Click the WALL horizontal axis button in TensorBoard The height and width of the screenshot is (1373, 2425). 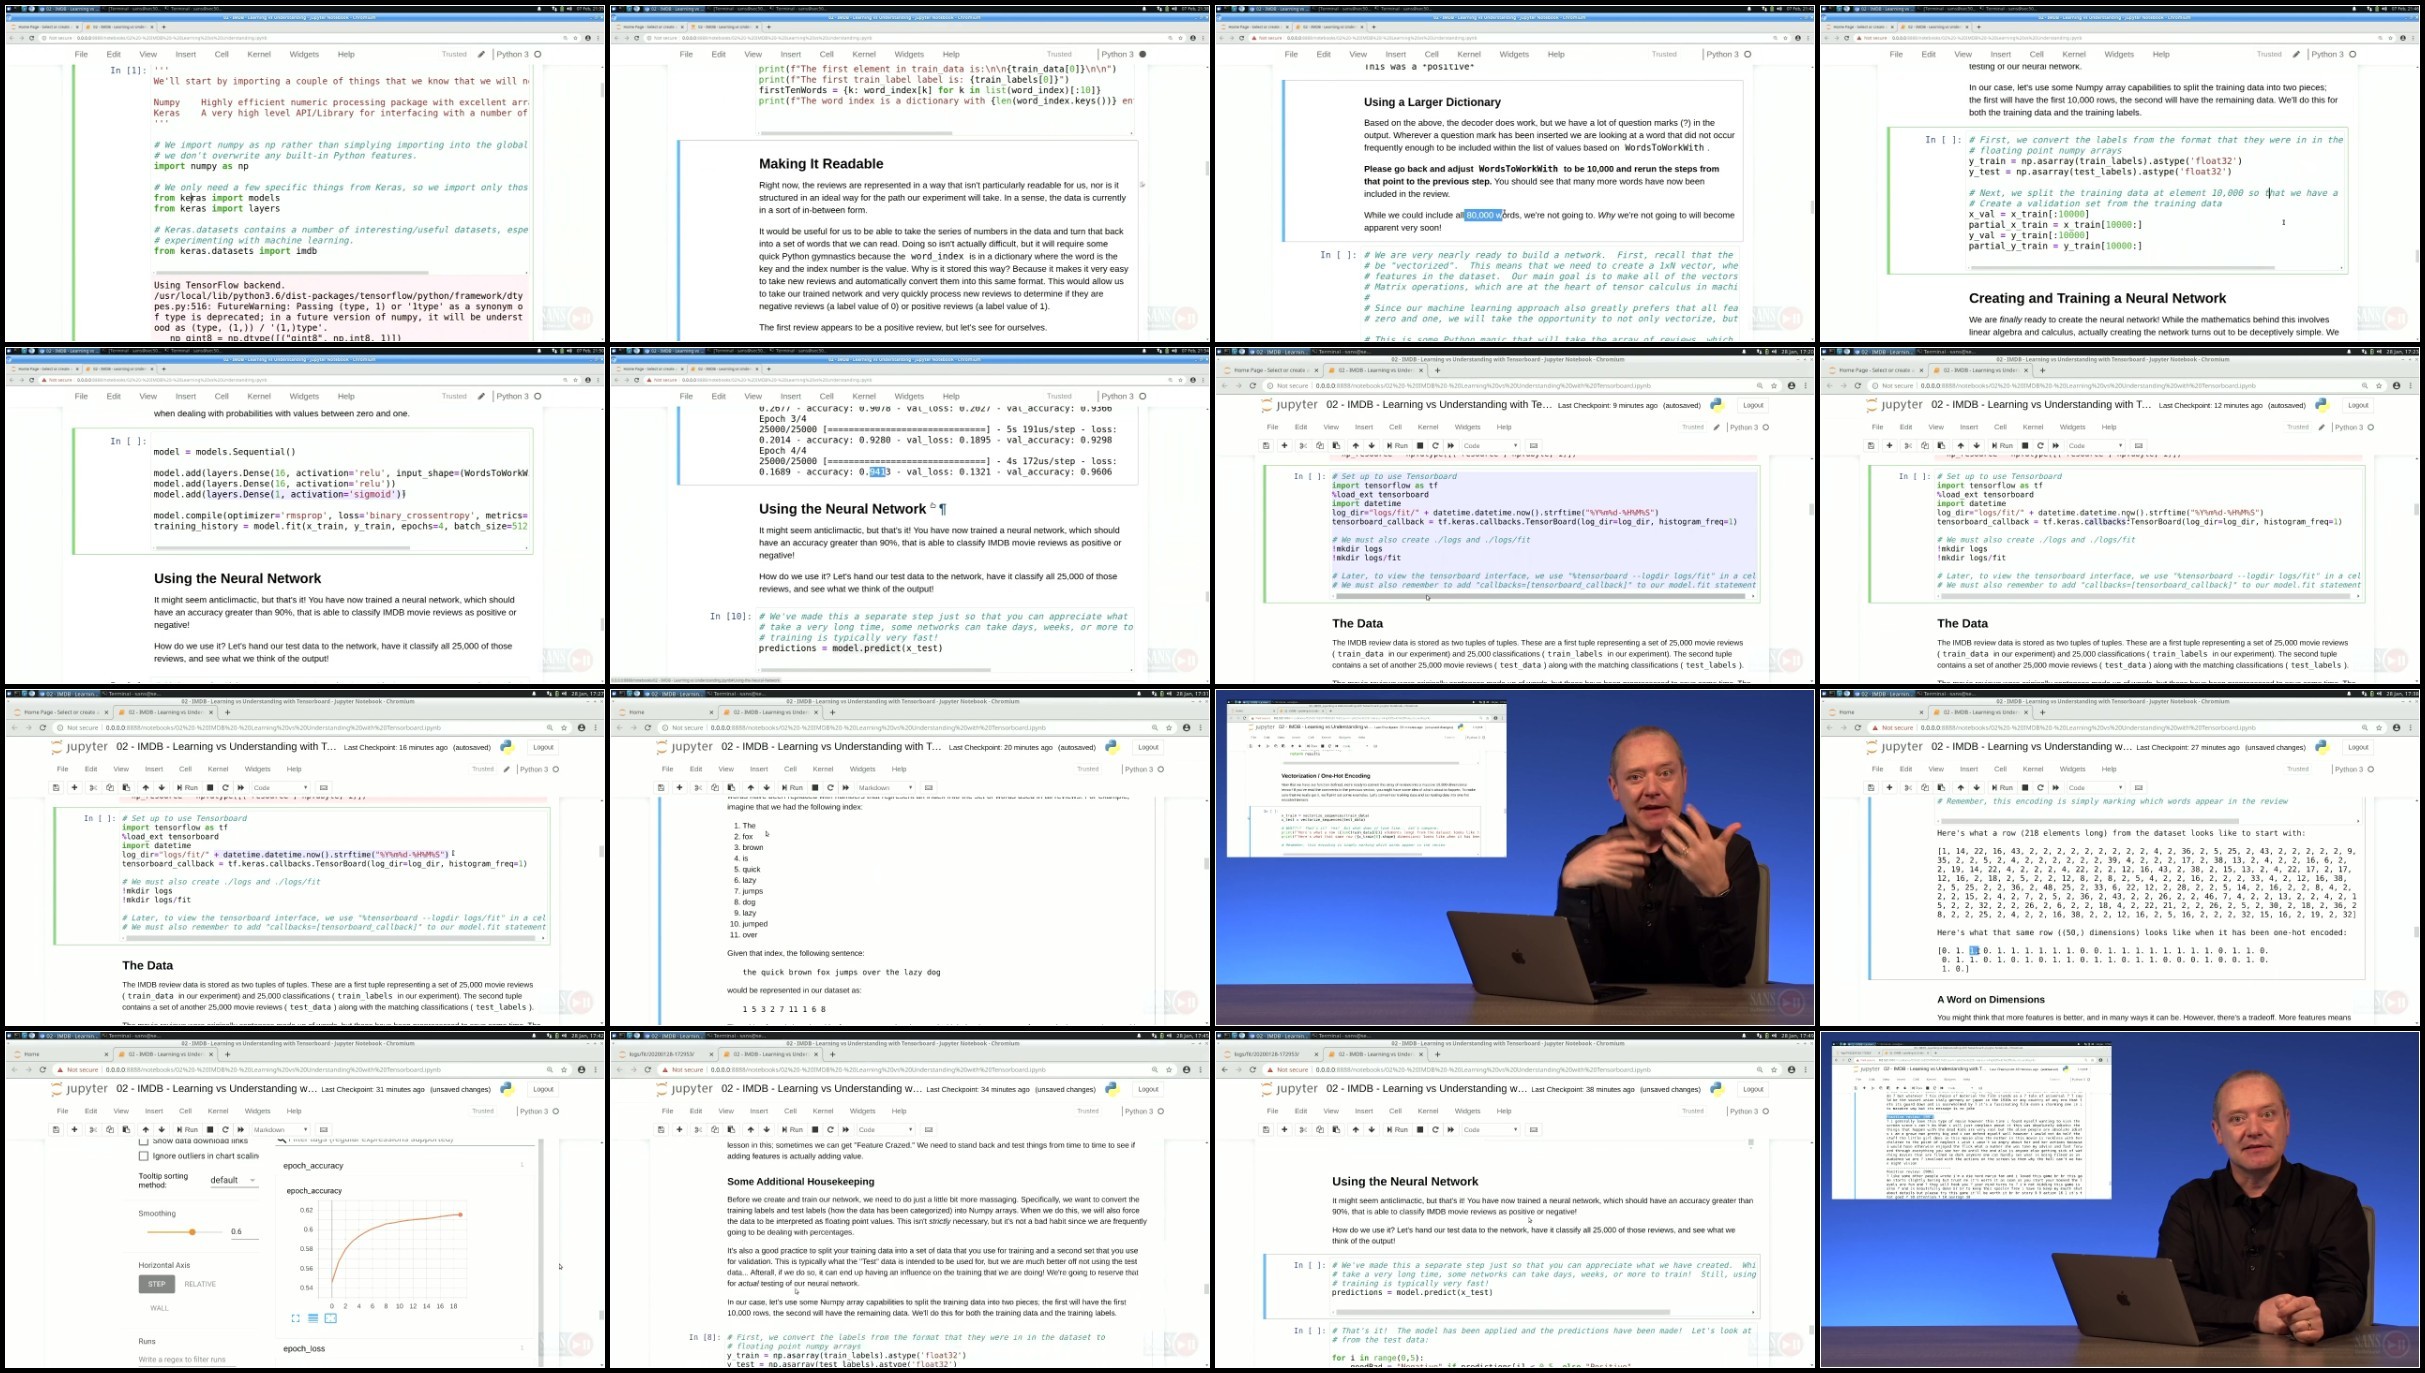(x=159, y=1308)
